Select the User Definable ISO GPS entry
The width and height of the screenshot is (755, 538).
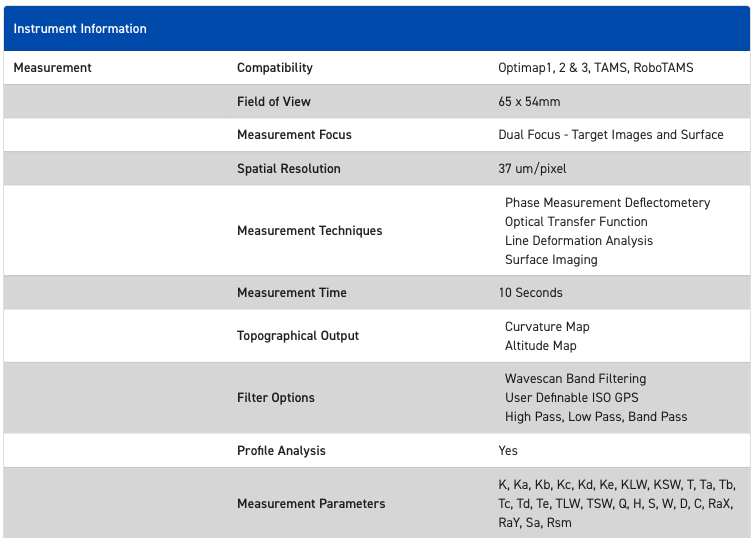(x=572, y=398)
